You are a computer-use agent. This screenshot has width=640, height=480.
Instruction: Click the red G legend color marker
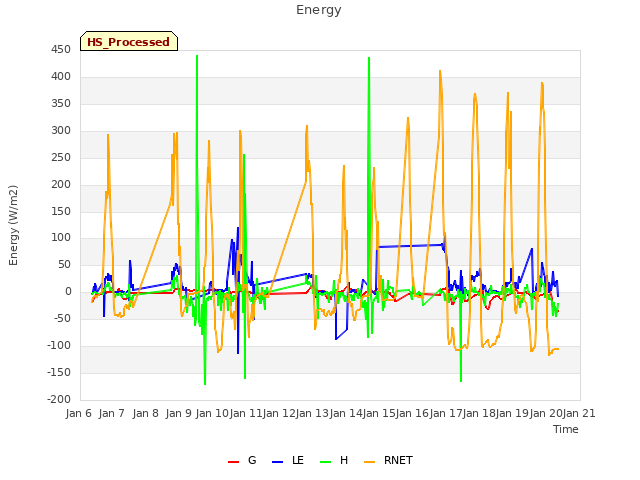(233, 462)
